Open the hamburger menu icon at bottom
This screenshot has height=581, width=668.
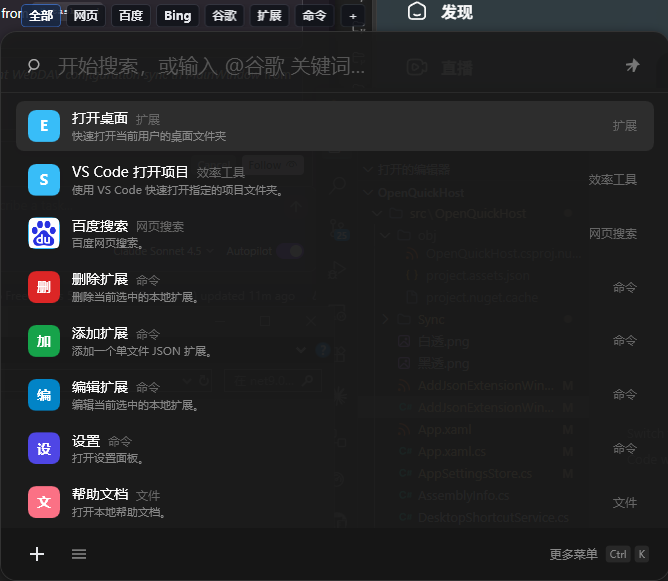[x=79, y=554]
